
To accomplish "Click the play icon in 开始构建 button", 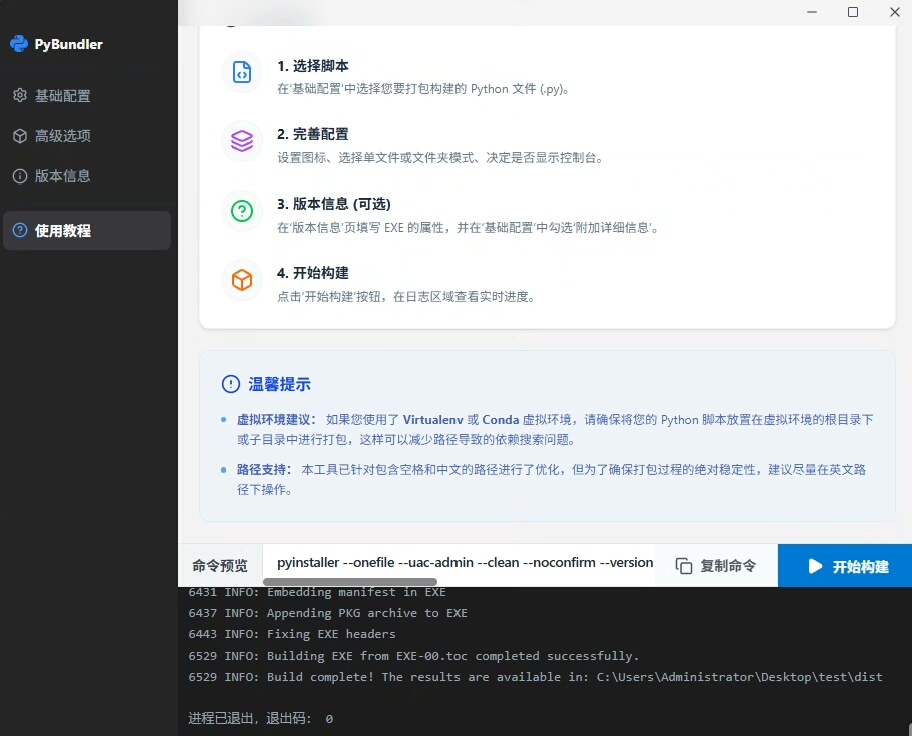I will click(815, 566).
